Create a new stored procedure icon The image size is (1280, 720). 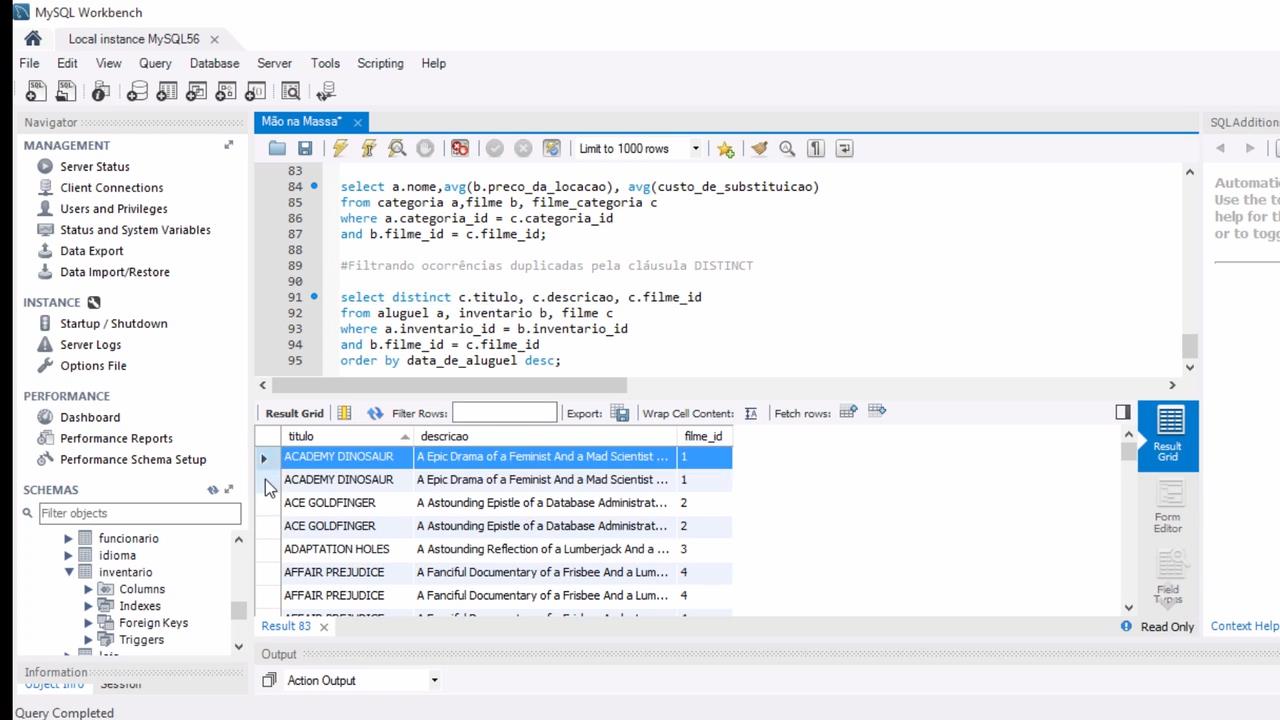(x=226, y=92)
